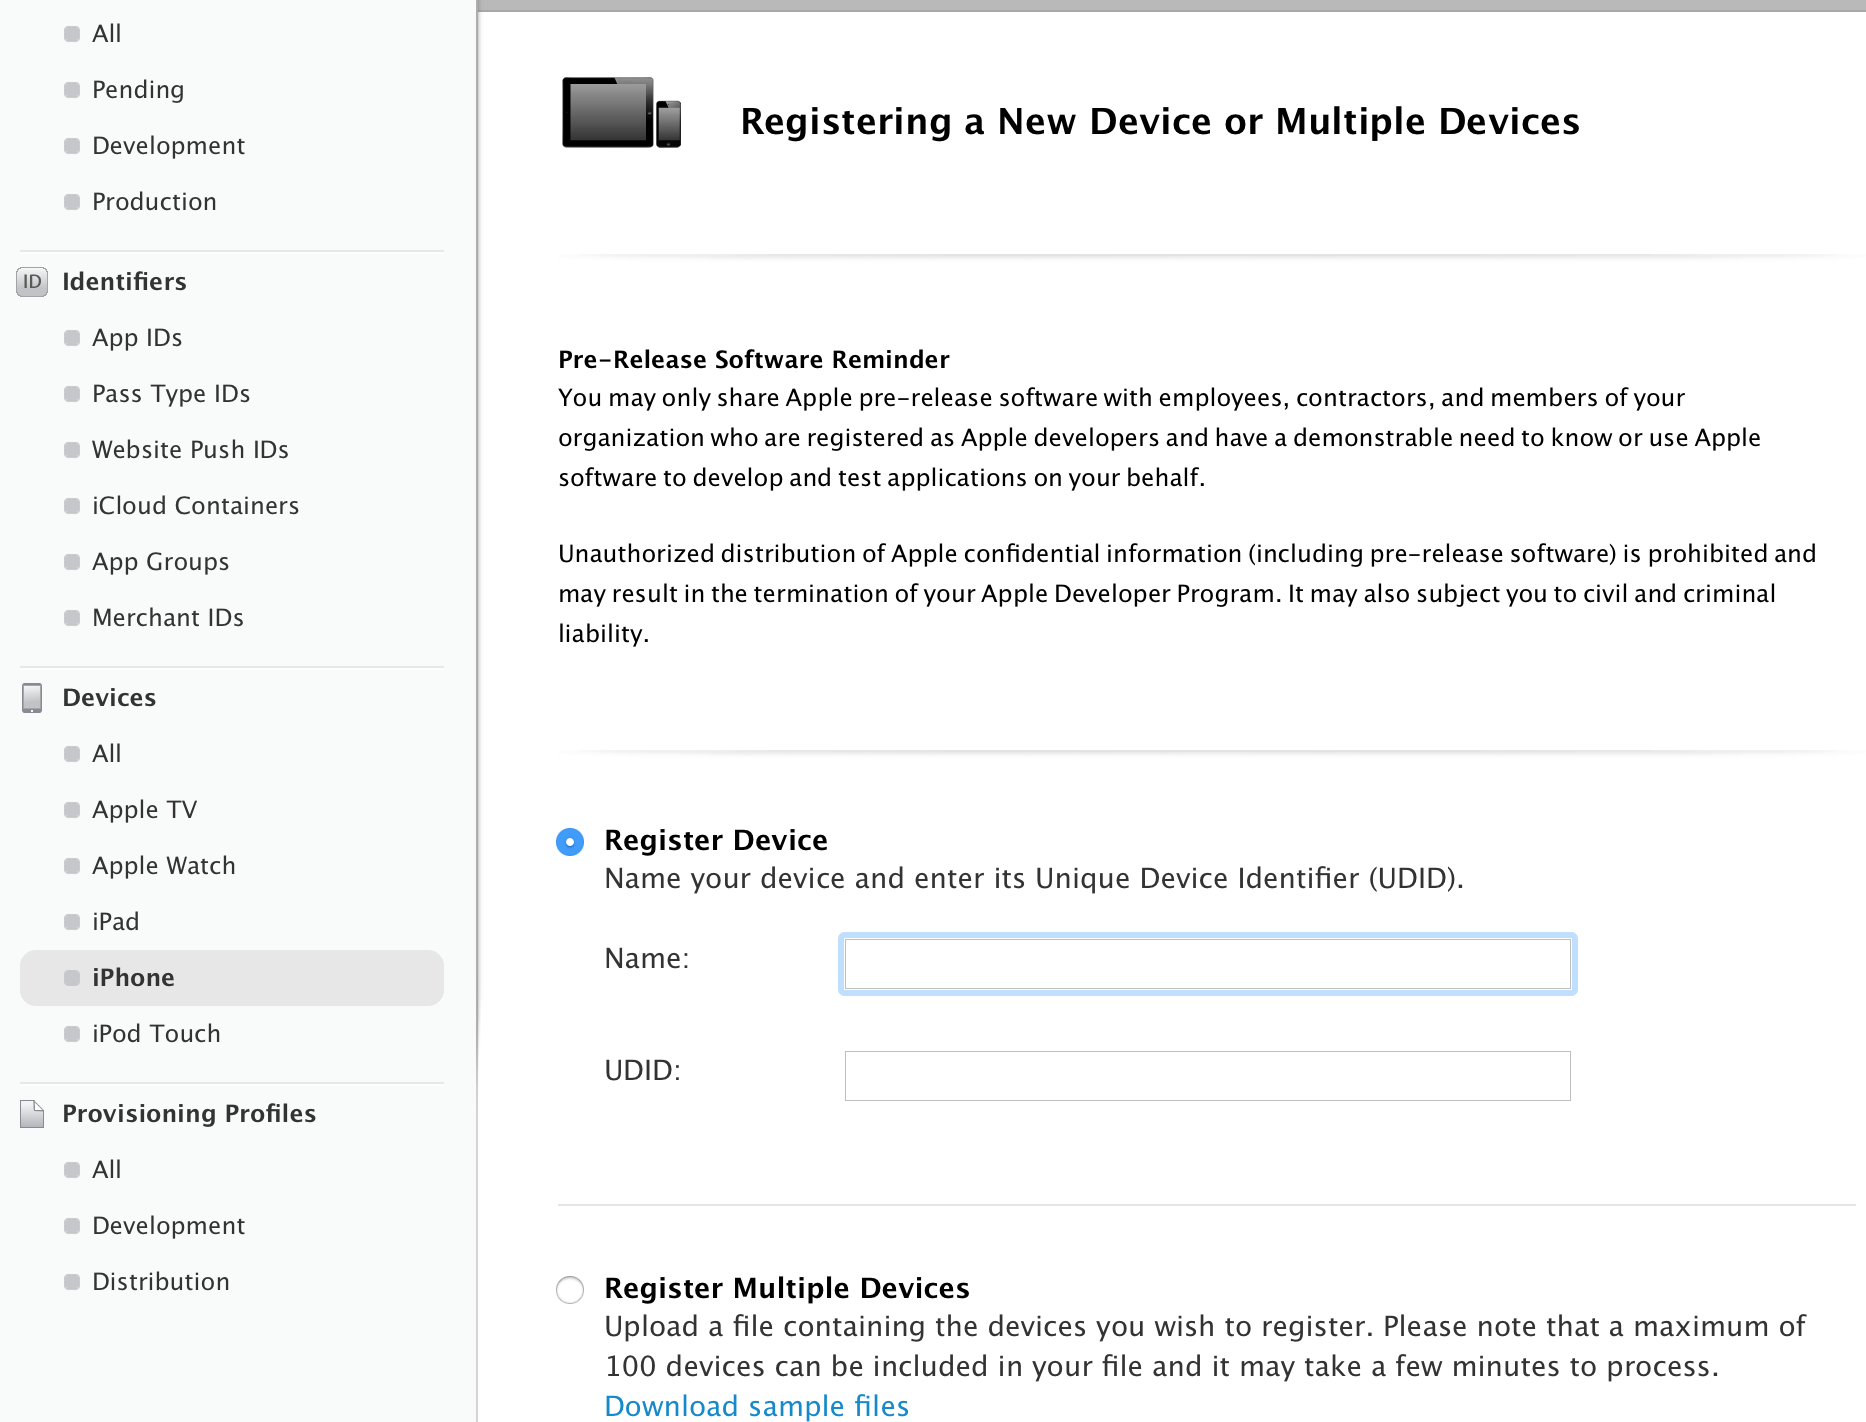Open App Groups in sidebar

click(x=160, y=562)
